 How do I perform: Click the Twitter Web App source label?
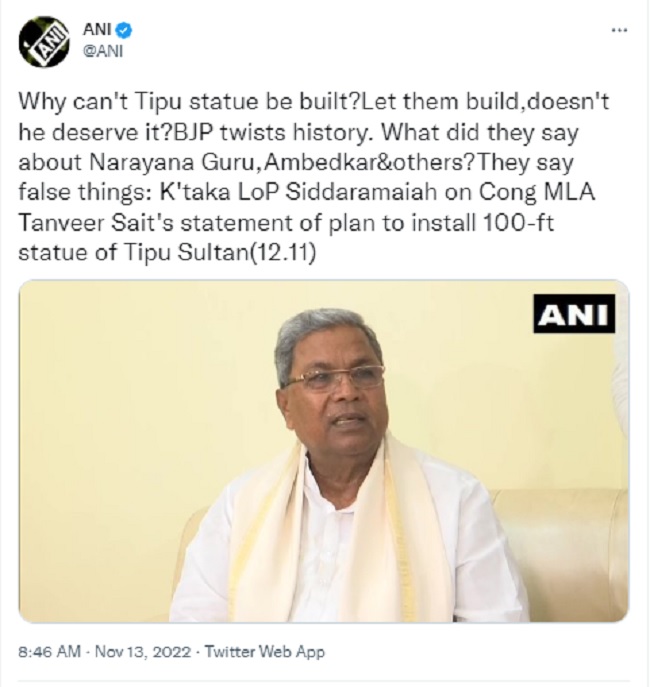pyautogui.click(x=265, y=652)
